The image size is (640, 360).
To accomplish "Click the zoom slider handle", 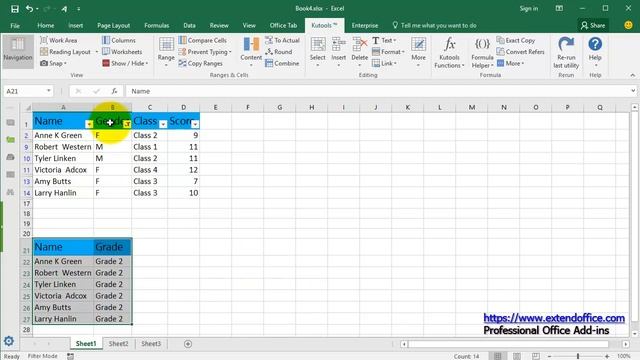I will (x=578, y=356).
